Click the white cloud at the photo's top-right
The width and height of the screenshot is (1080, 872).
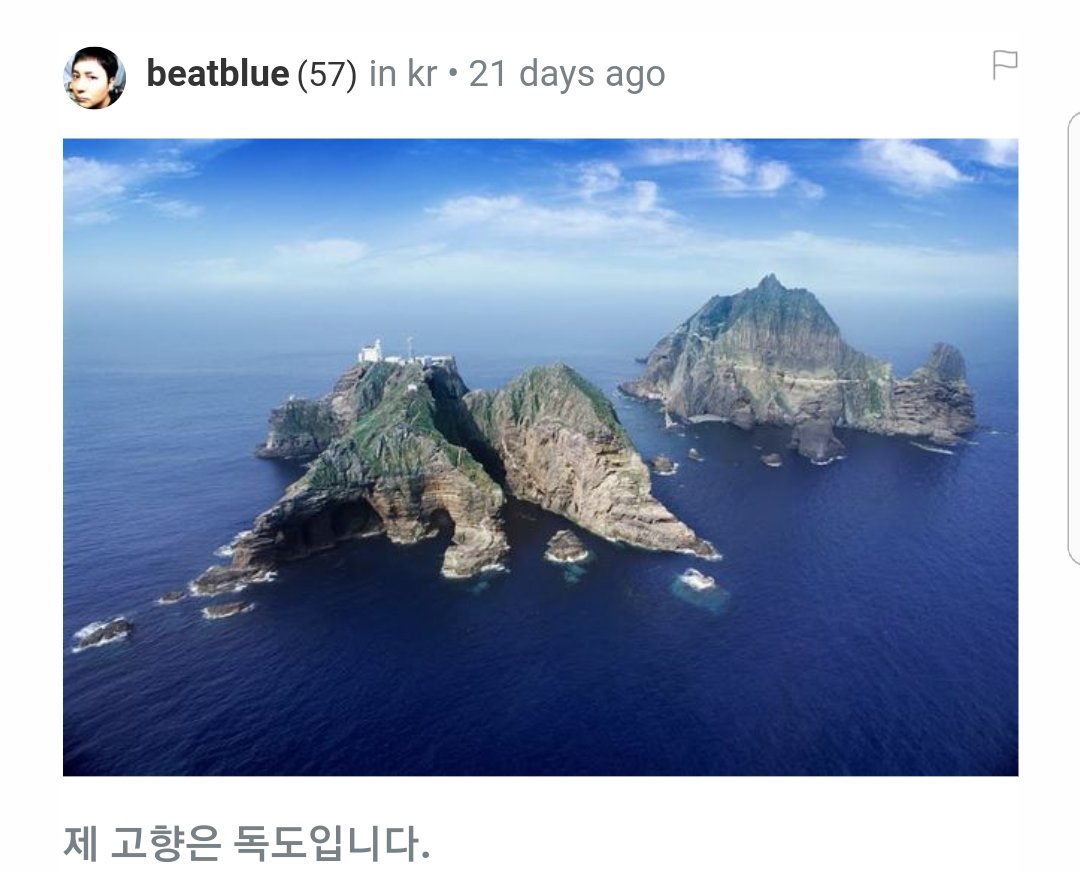pos(909,165)
